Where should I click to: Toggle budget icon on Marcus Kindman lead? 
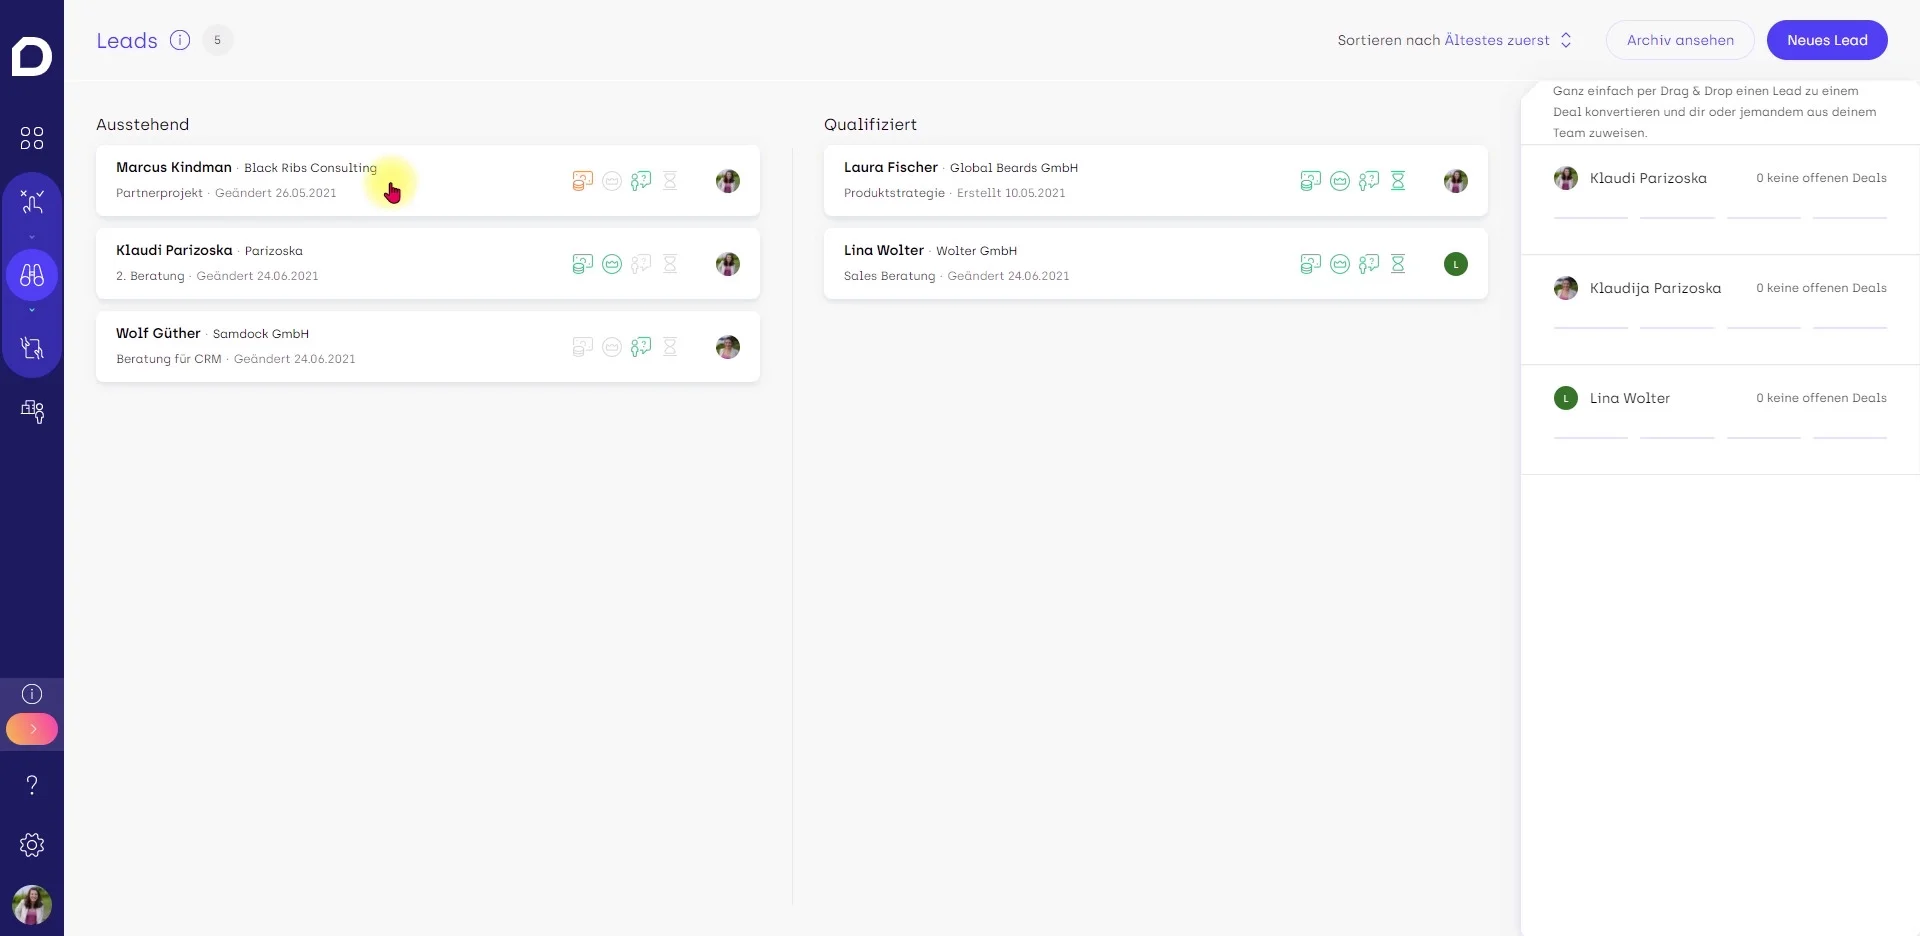pyautogui.click(x=583, y=181)
